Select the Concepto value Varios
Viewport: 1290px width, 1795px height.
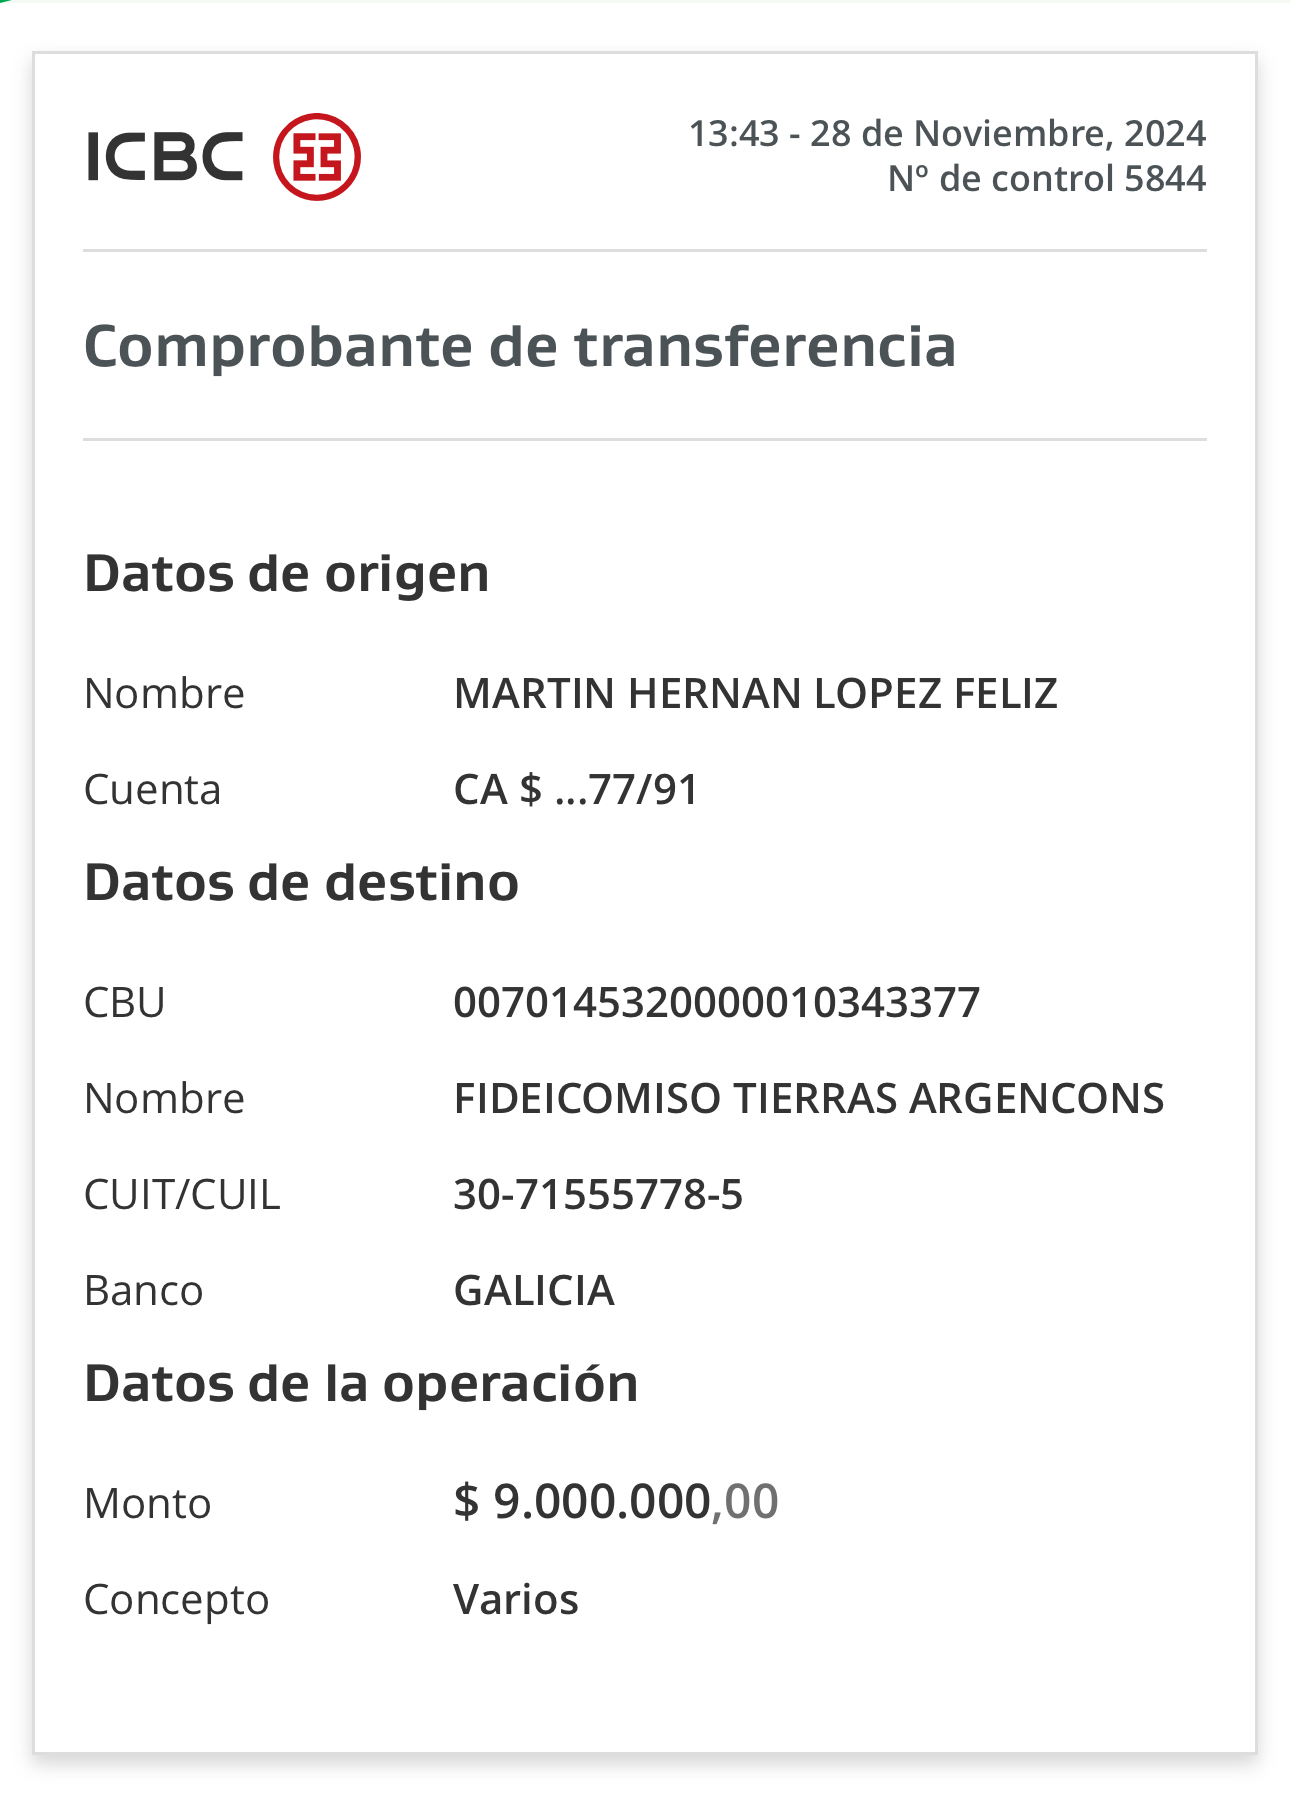pyautogui.click(x=516, y=1599)
